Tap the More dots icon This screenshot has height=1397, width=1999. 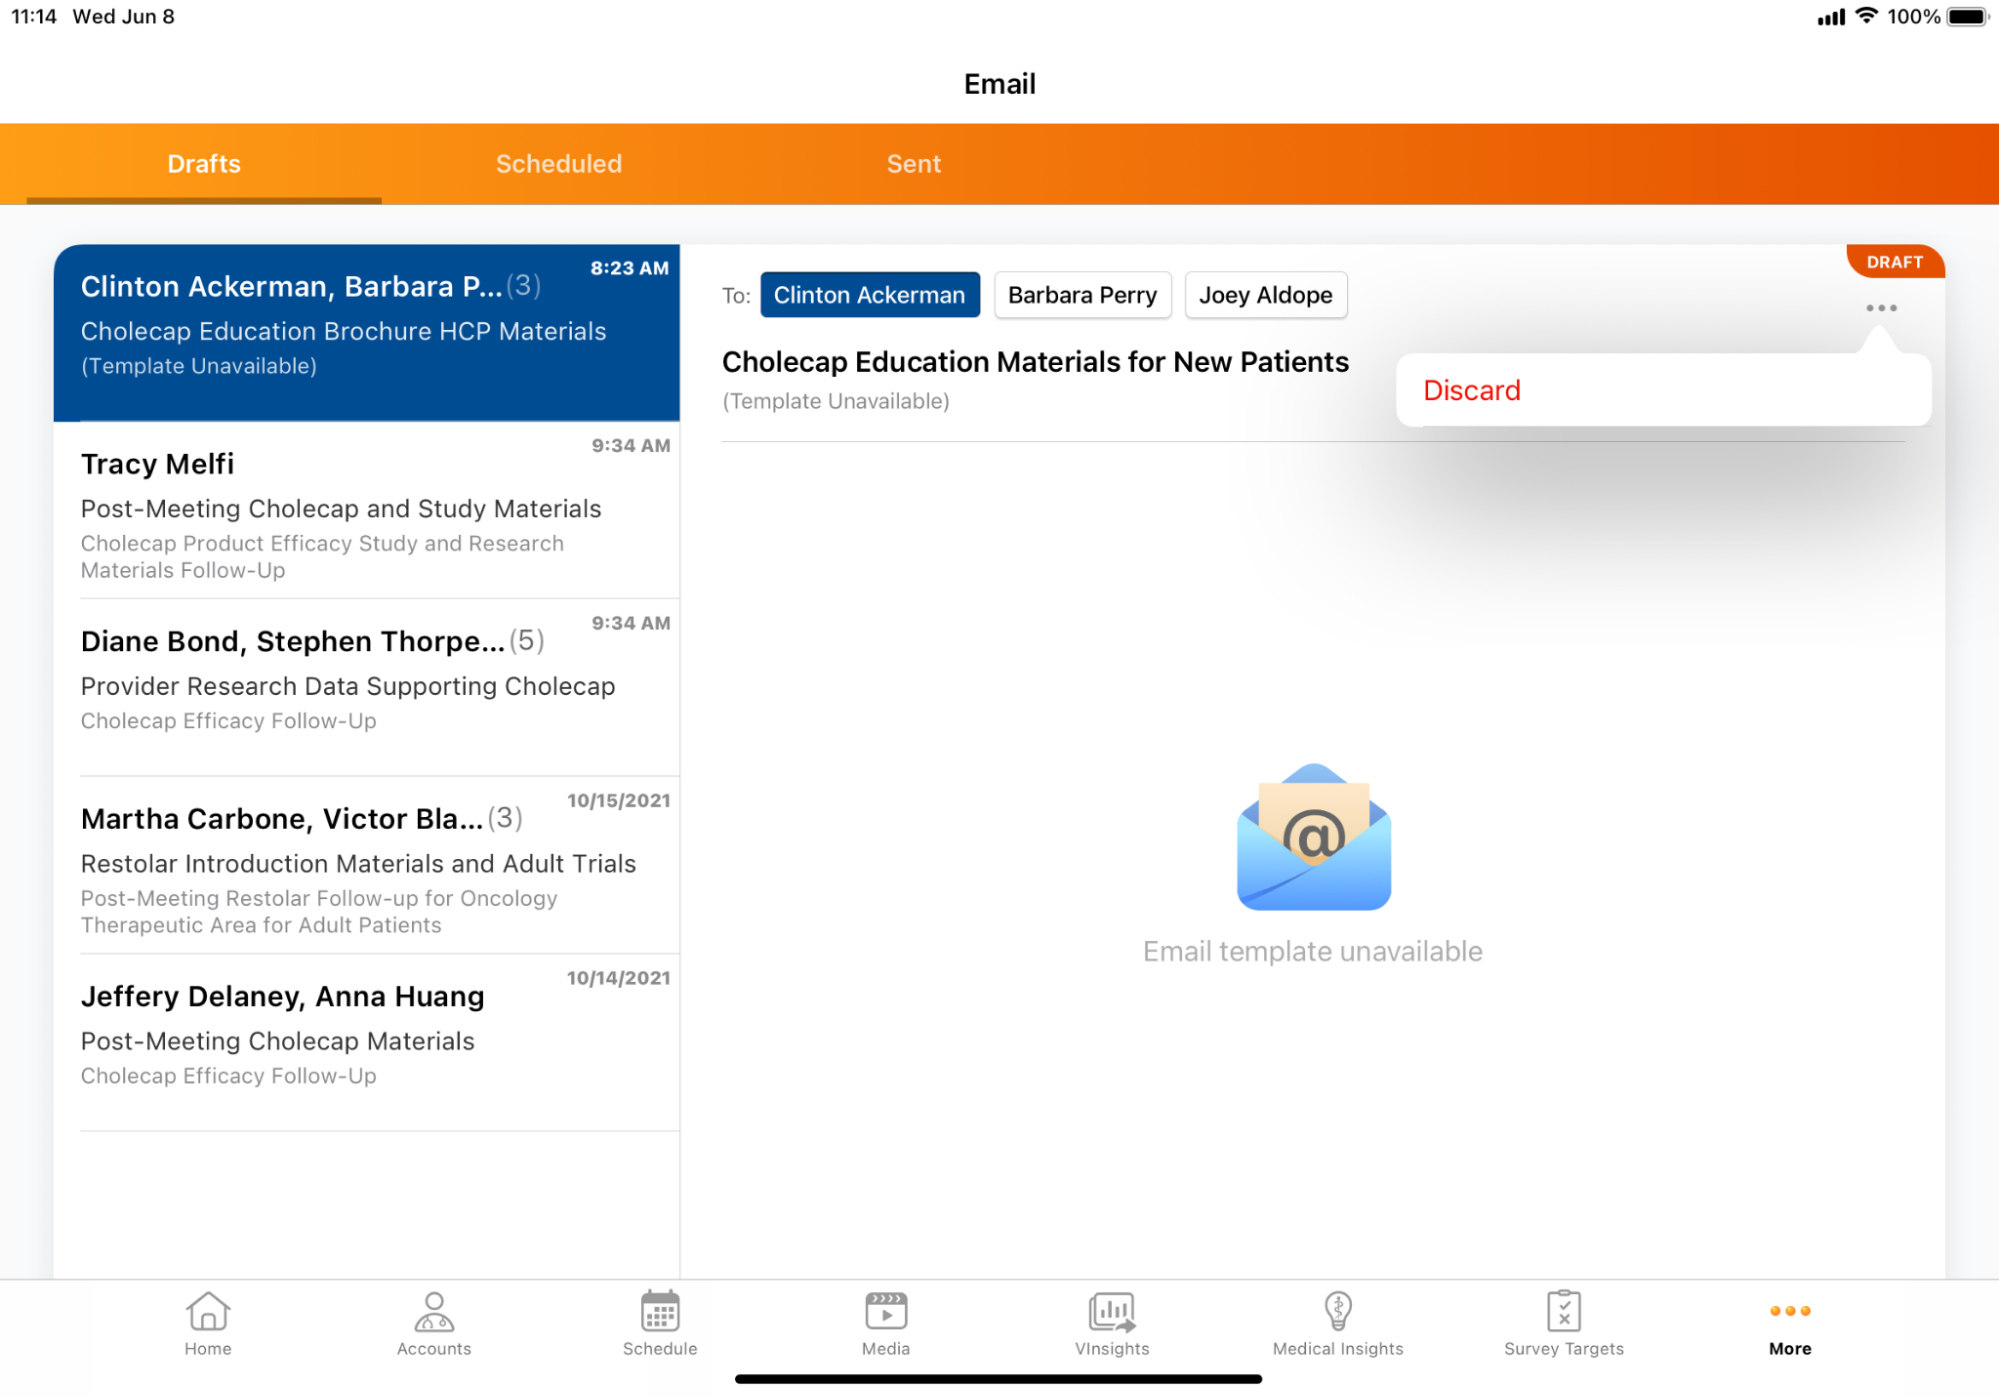pyautogui.click(x=1789, y=1311)
